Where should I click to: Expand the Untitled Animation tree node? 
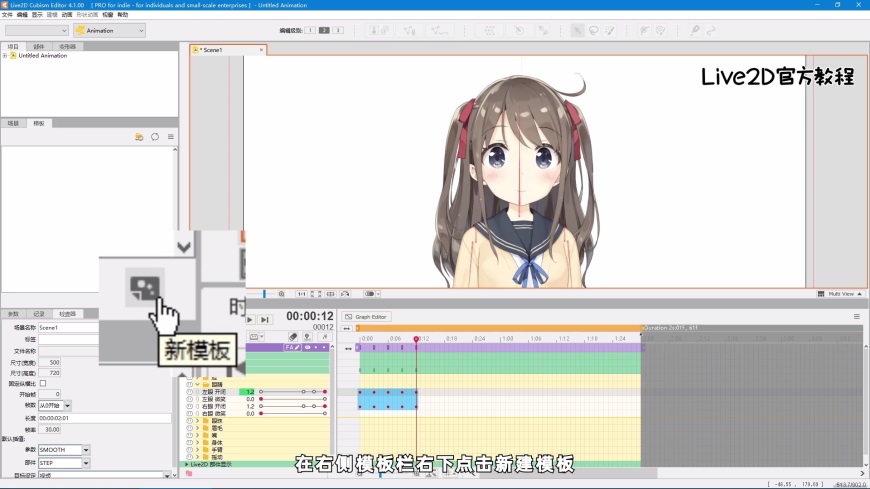5,56
